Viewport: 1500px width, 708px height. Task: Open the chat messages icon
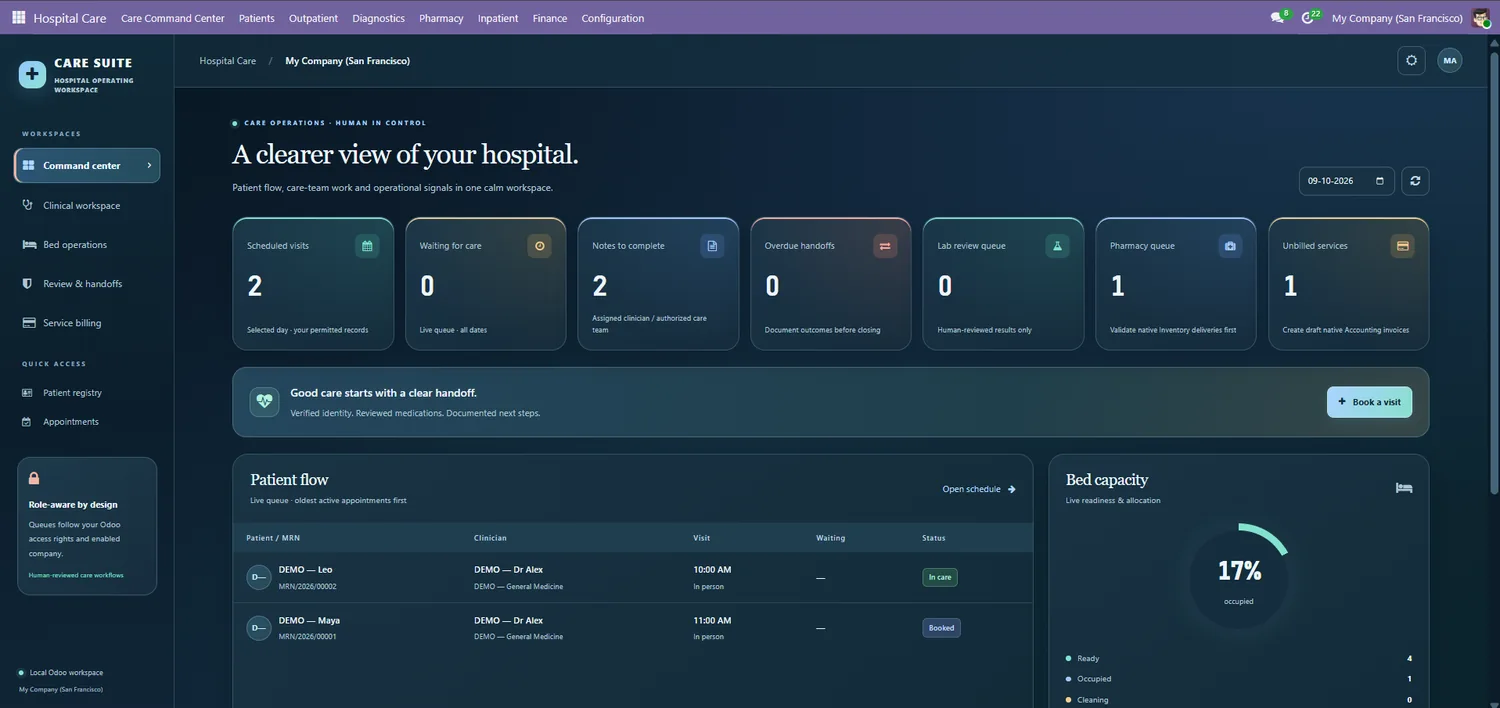point(1277,18)
